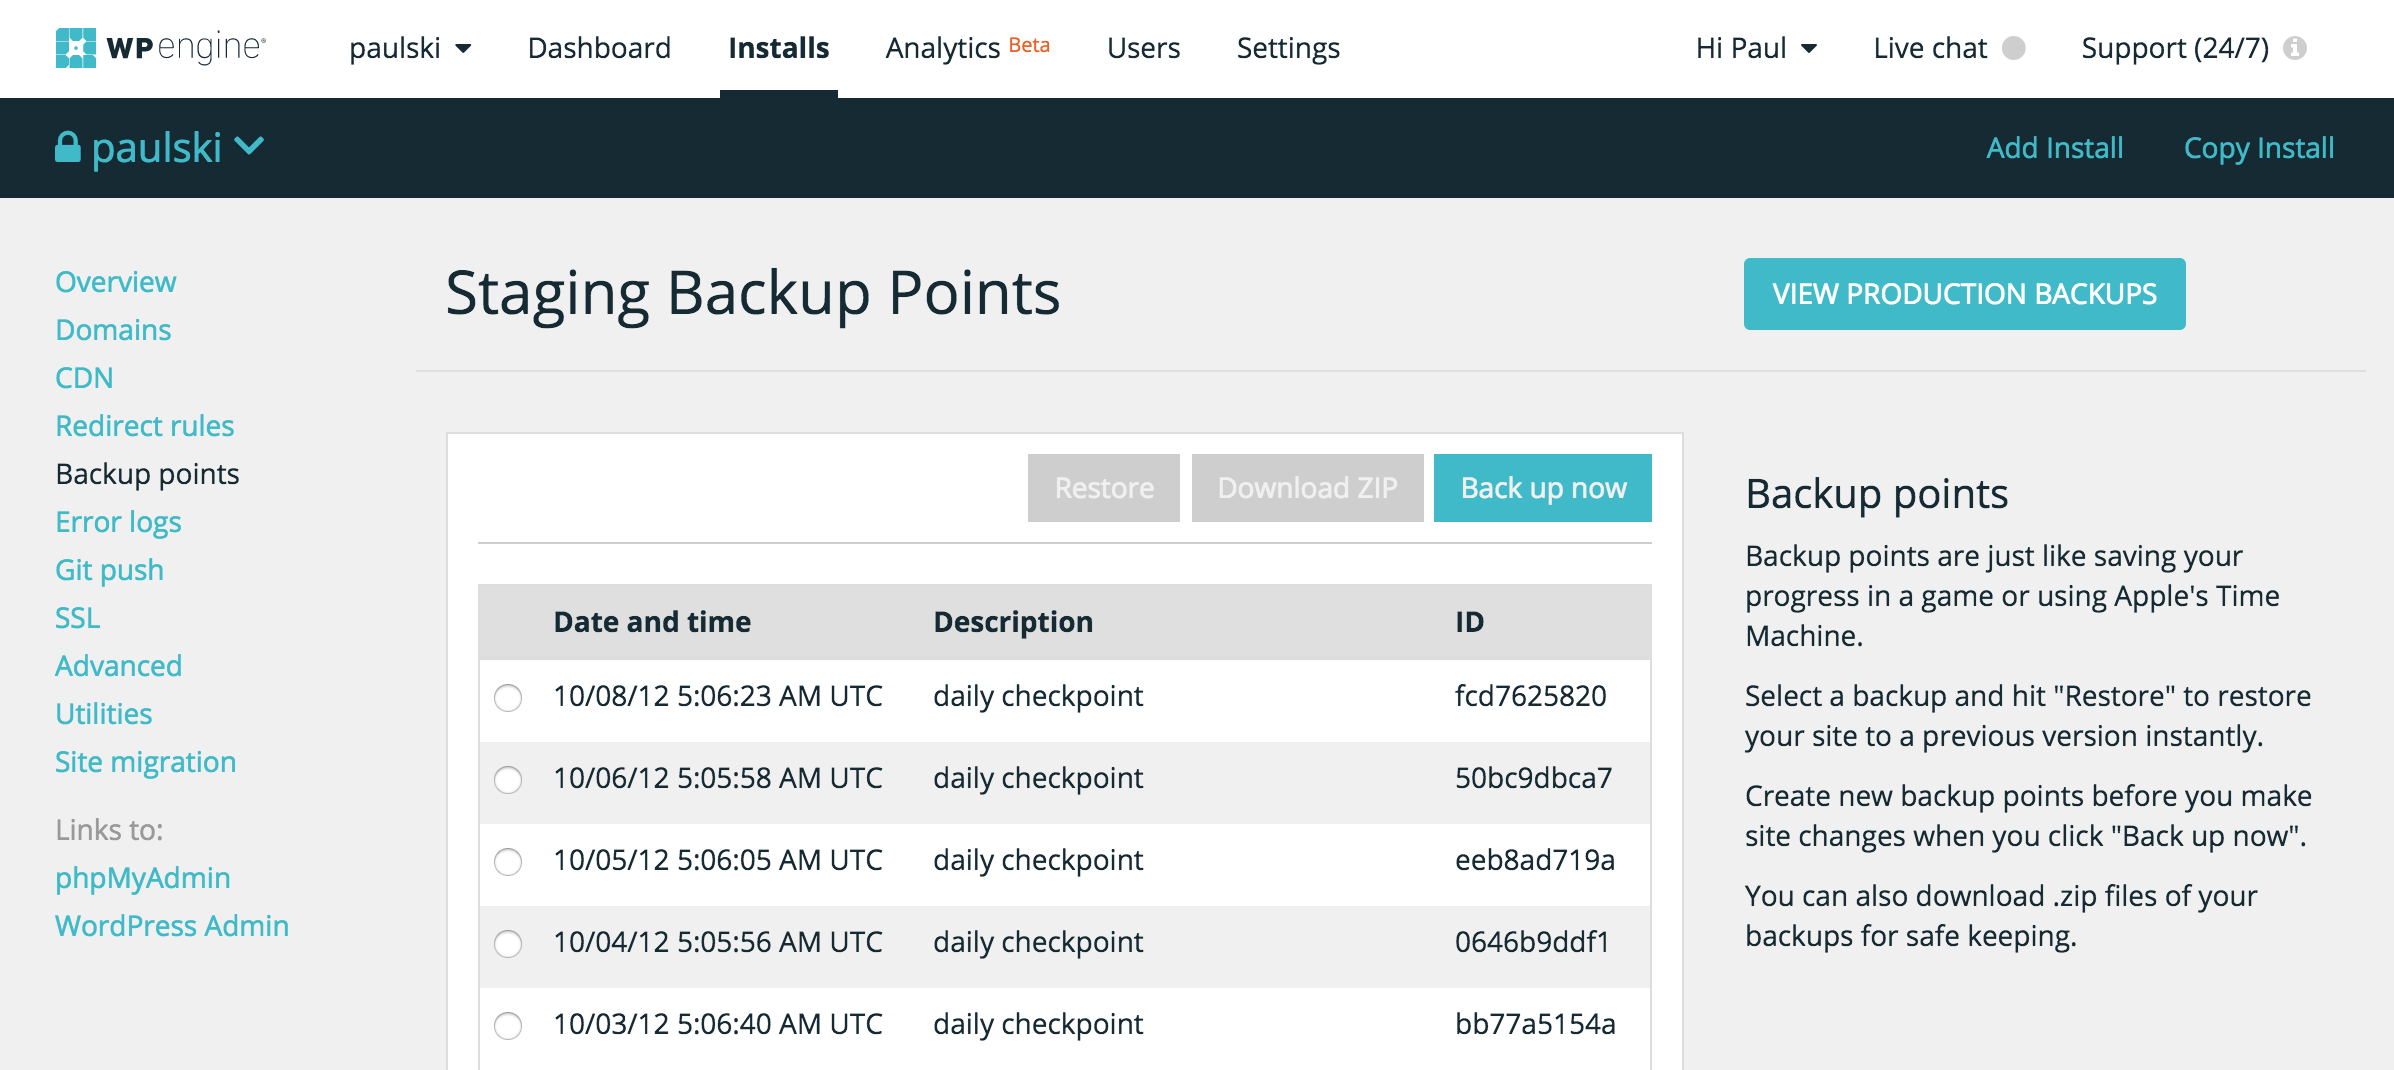
Task: Select the 10/08/12 daily checkpoint radio button
Action: [508, 697]
